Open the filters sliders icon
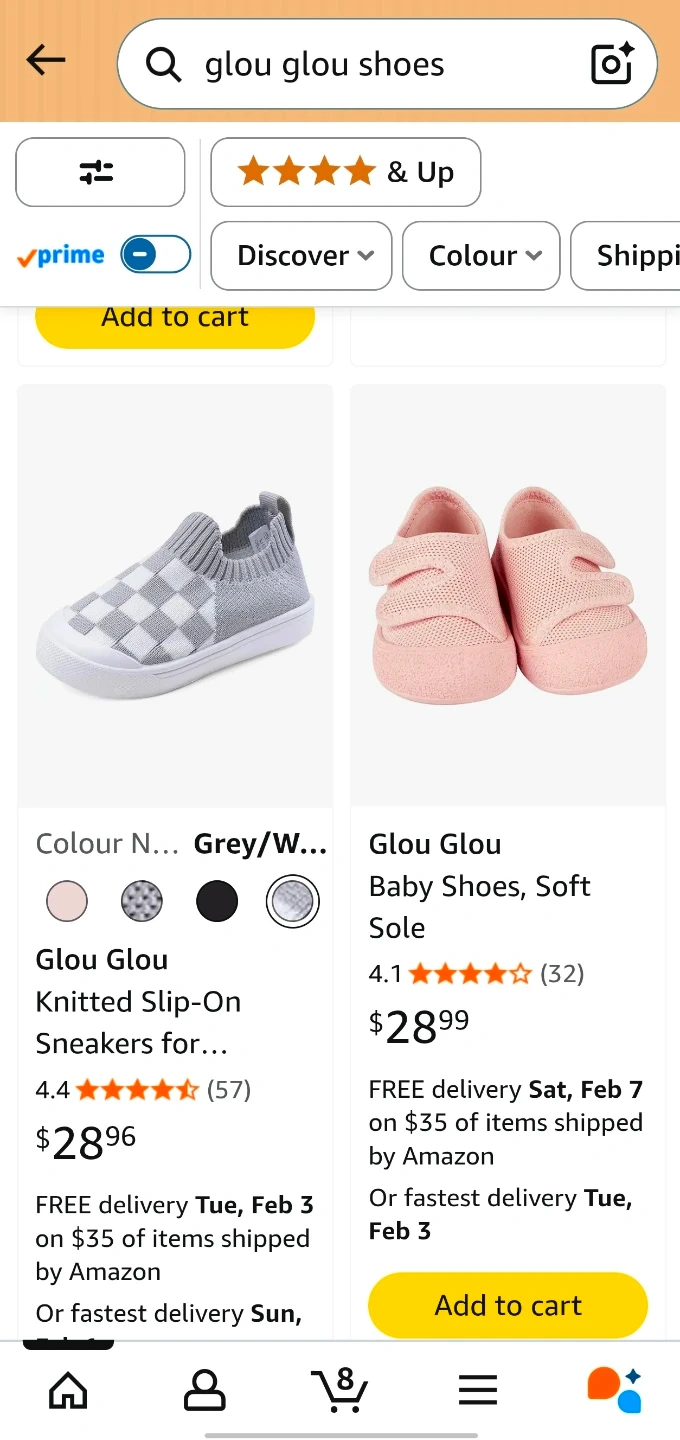 [100, 173]
